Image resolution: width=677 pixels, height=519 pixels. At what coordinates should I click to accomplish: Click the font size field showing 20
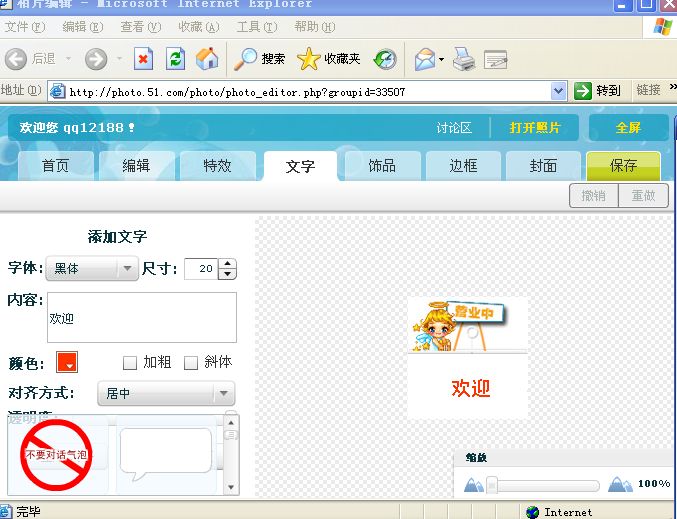pos(201,269)
